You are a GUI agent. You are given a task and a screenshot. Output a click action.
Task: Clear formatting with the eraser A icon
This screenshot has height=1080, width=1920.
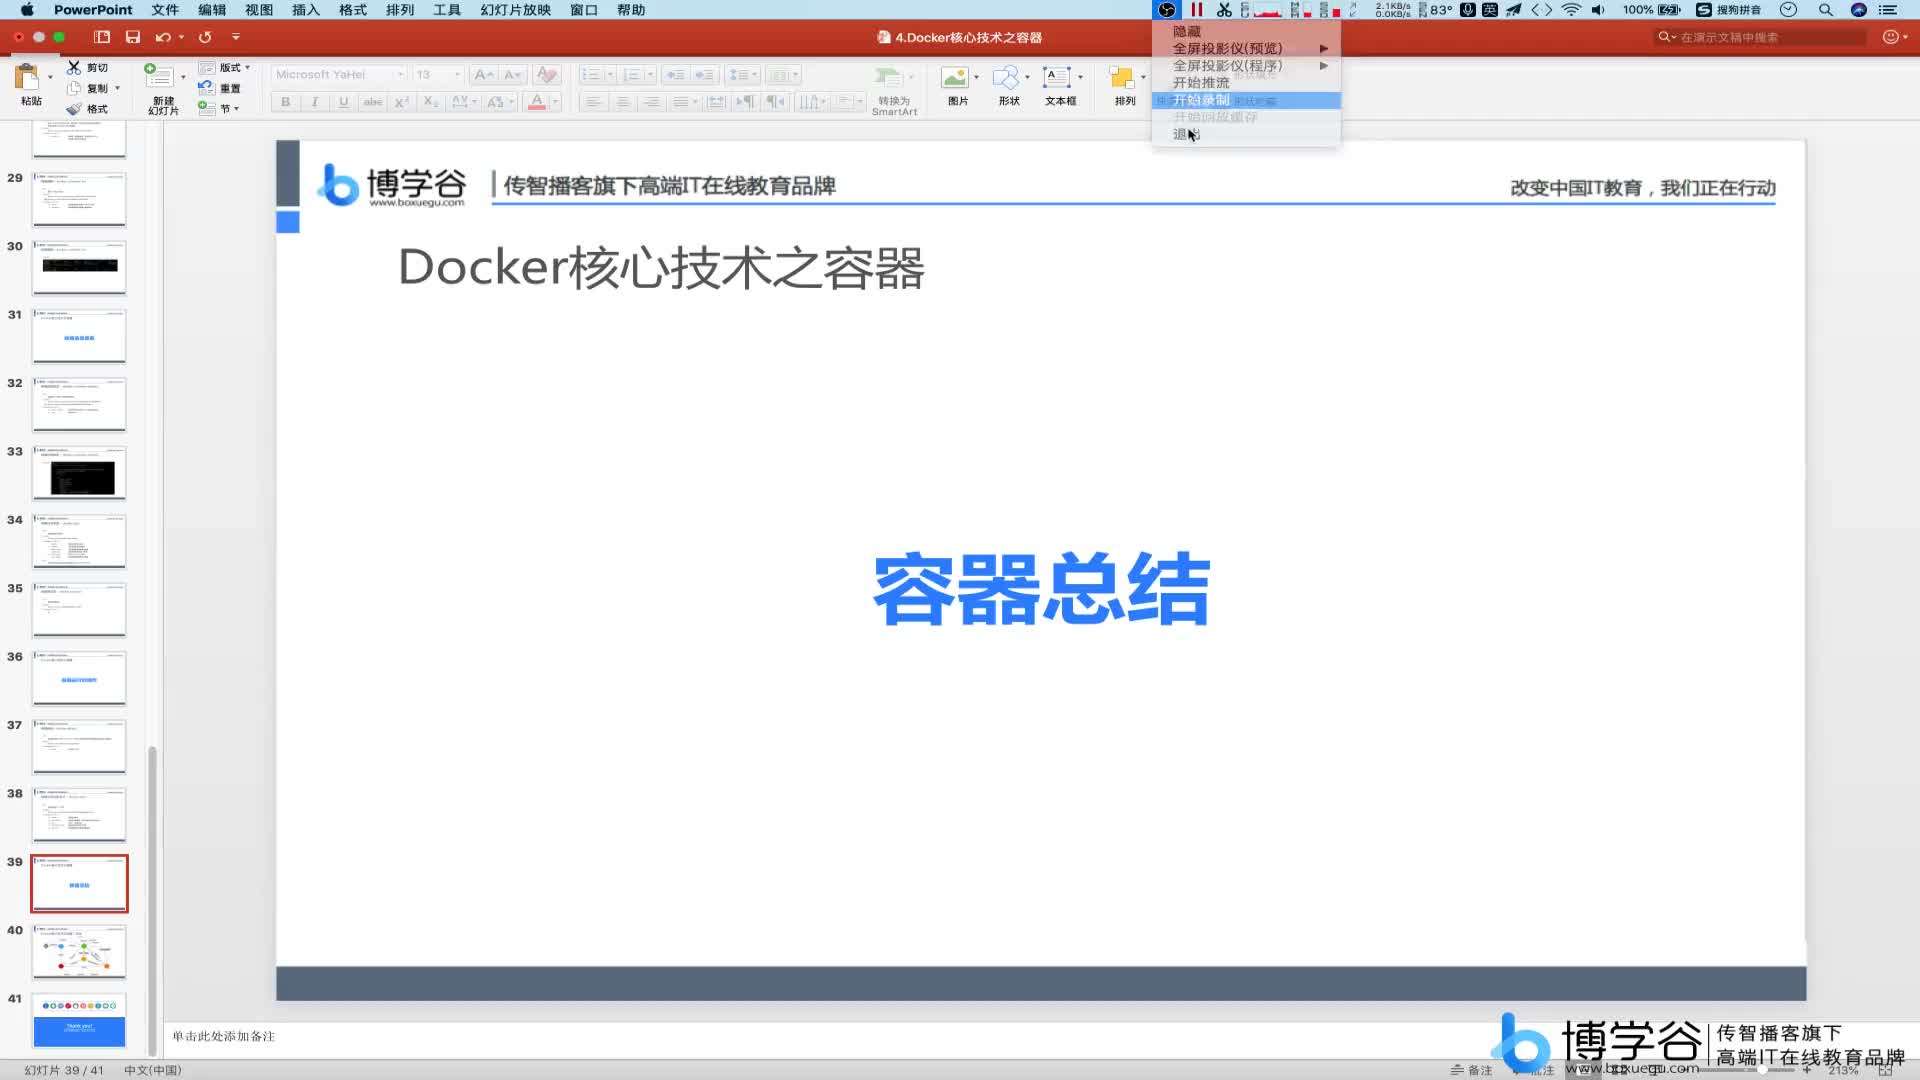pyautogui.click(x=546, y=75)
